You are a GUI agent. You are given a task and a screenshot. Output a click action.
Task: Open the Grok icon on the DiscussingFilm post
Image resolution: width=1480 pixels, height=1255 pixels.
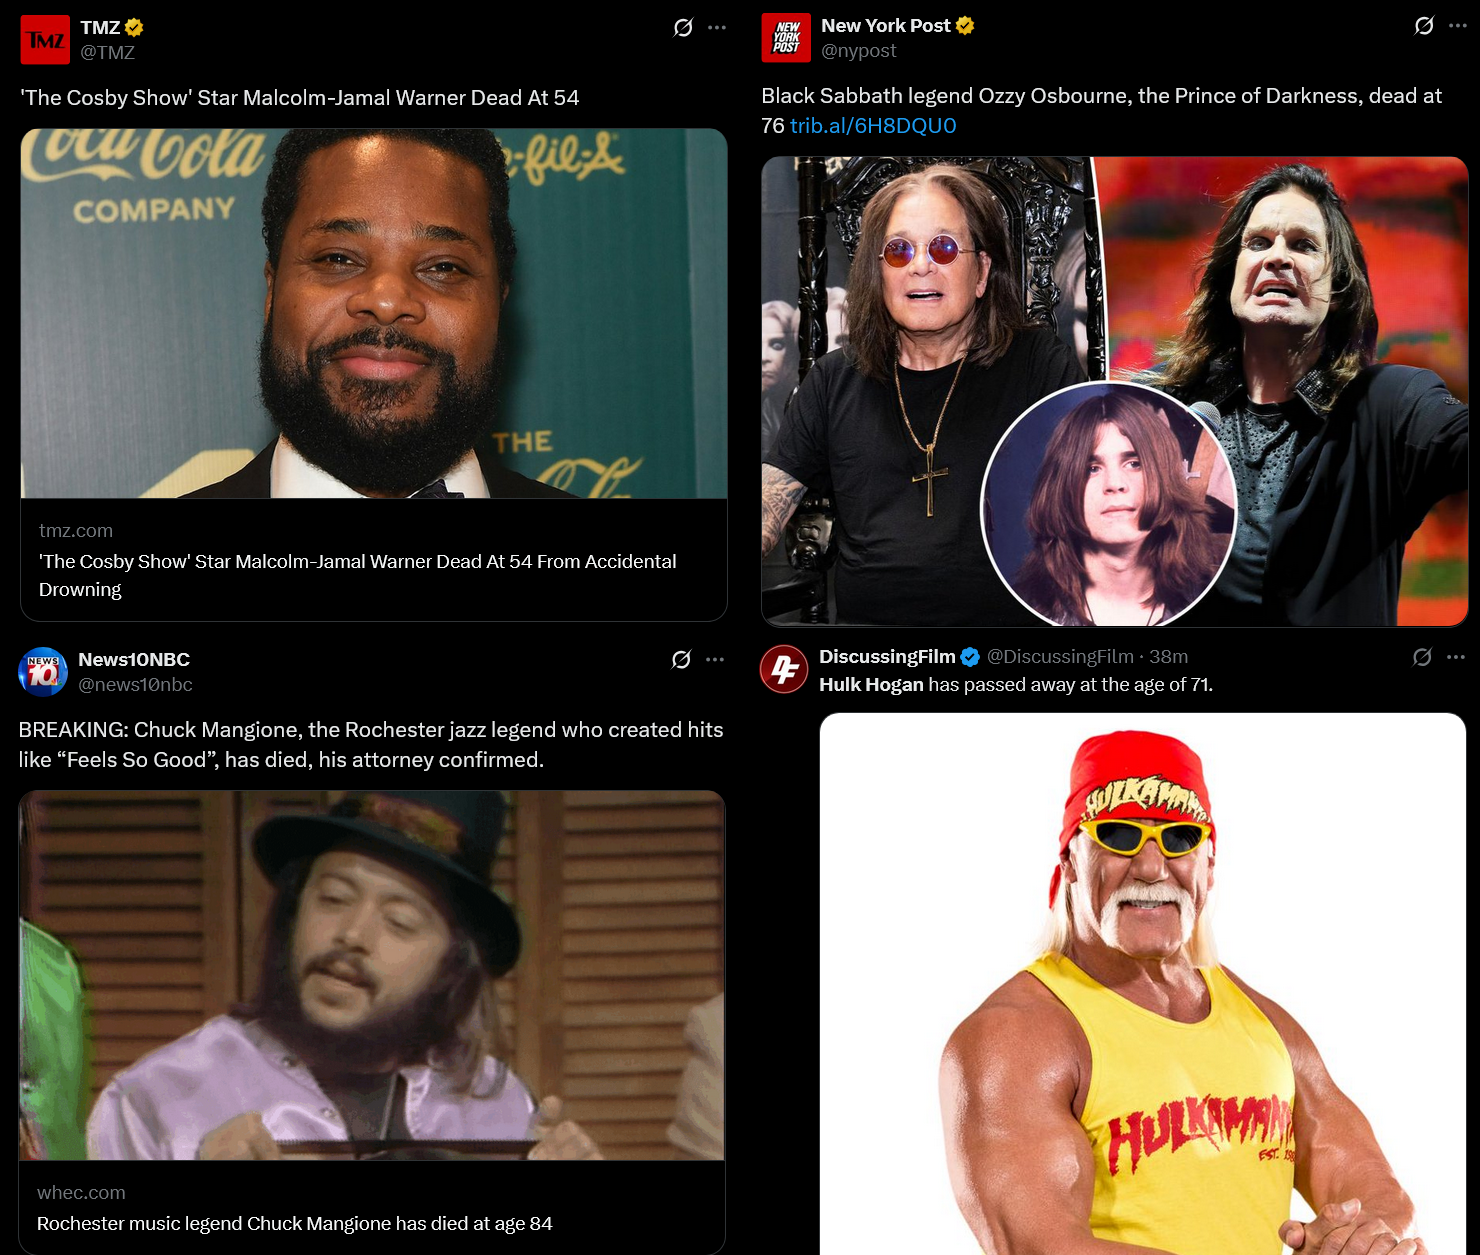tap(1422, 657)
